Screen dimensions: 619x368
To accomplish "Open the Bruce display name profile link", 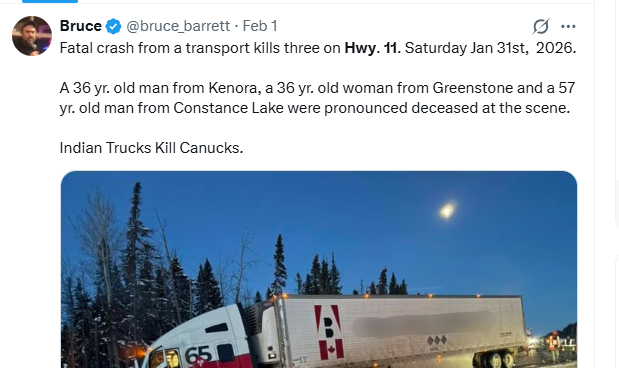I will (x=81, y=26).
